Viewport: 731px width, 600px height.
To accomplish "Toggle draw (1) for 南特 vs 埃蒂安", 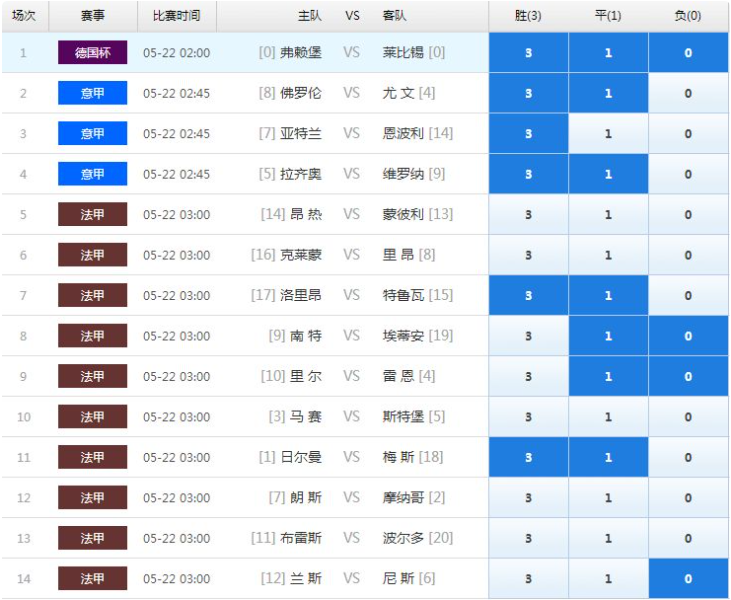I will click(x=608, y=336).
